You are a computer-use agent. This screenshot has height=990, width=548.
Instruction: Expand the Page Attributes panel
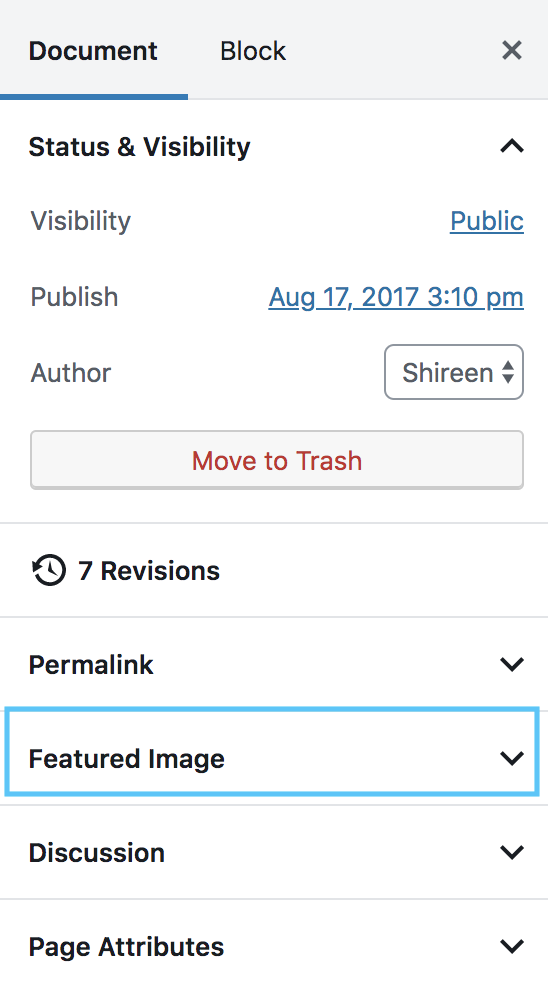point(274,946)
